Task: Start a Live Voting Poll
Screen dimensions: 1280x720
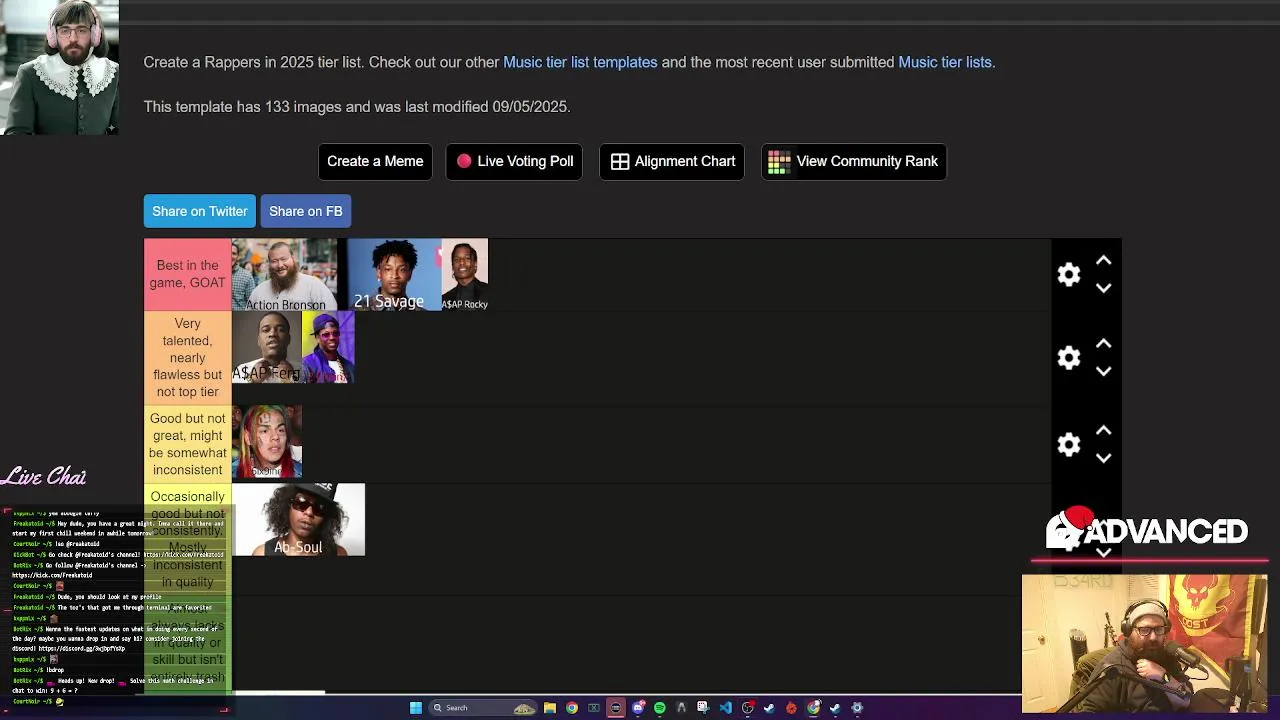Action: pos(515,161)
